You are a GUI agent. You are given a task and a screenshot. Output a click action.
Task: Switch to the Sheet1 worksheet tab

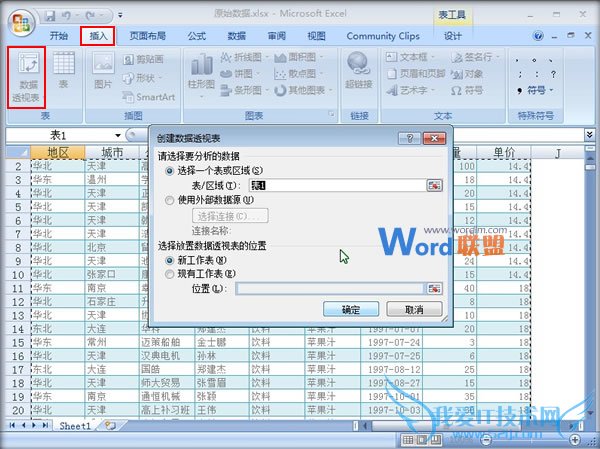click(75, 426)
